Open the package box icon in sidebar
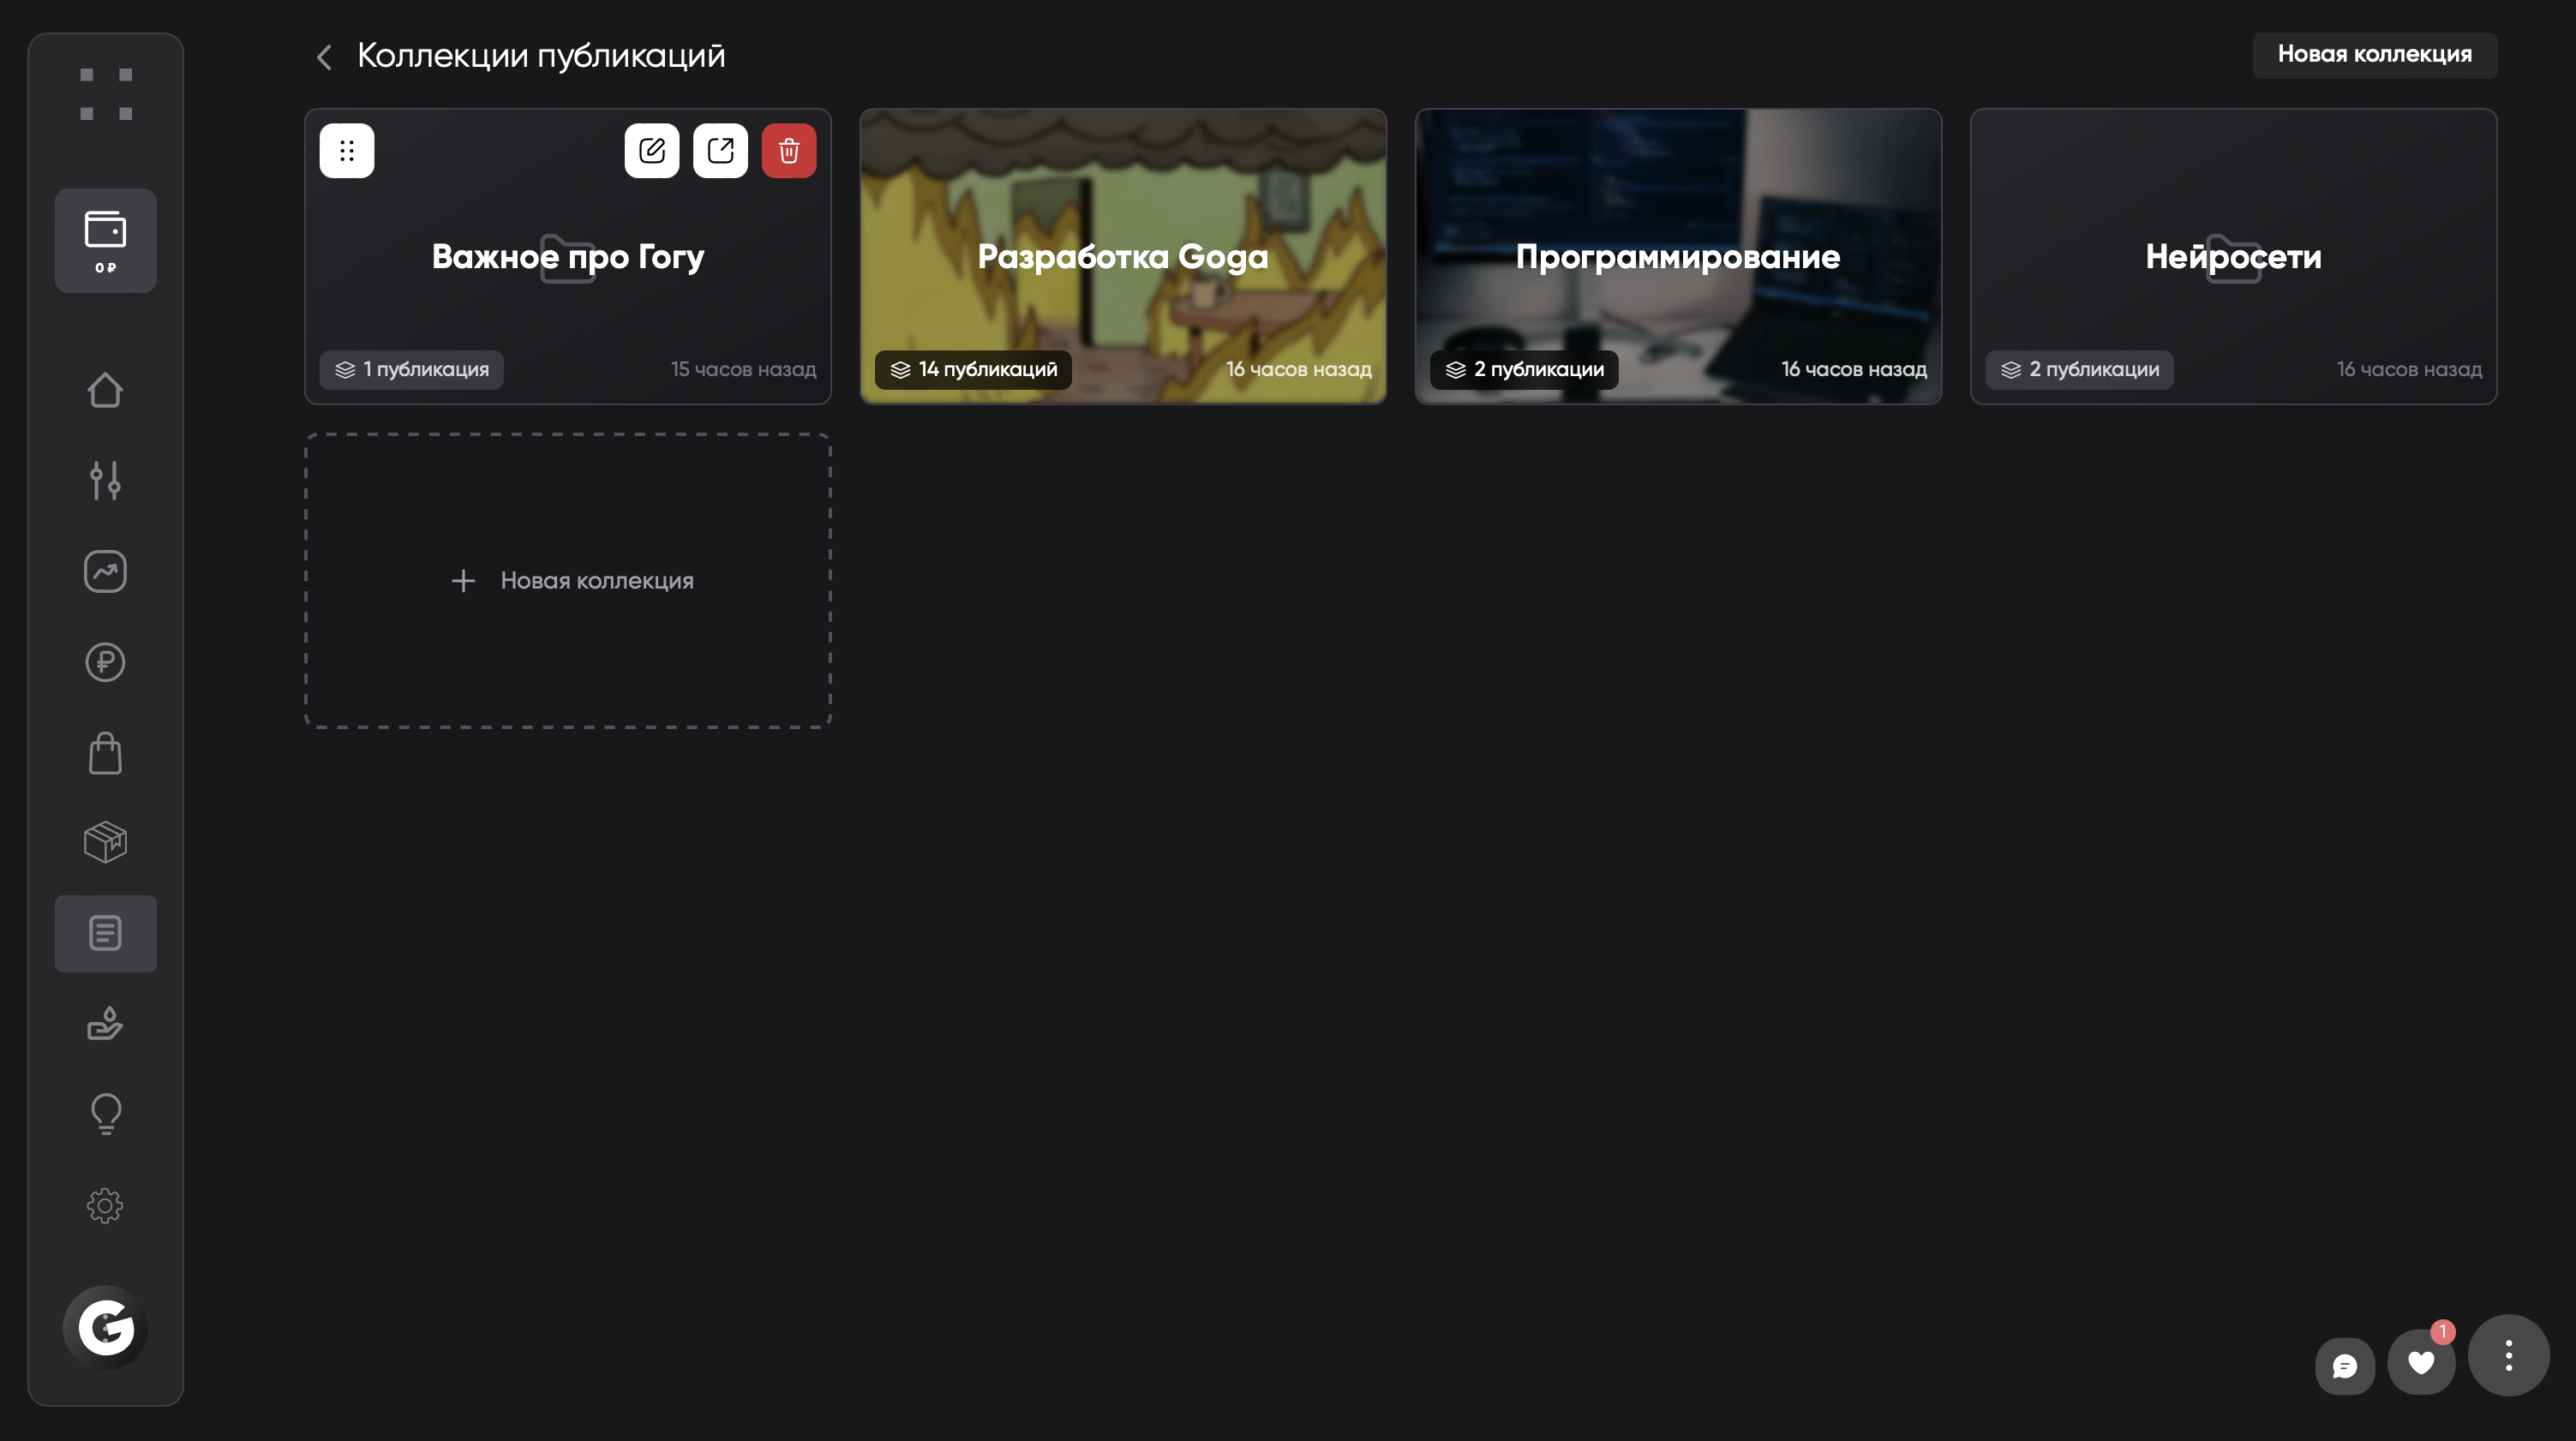 click(105, 842)
